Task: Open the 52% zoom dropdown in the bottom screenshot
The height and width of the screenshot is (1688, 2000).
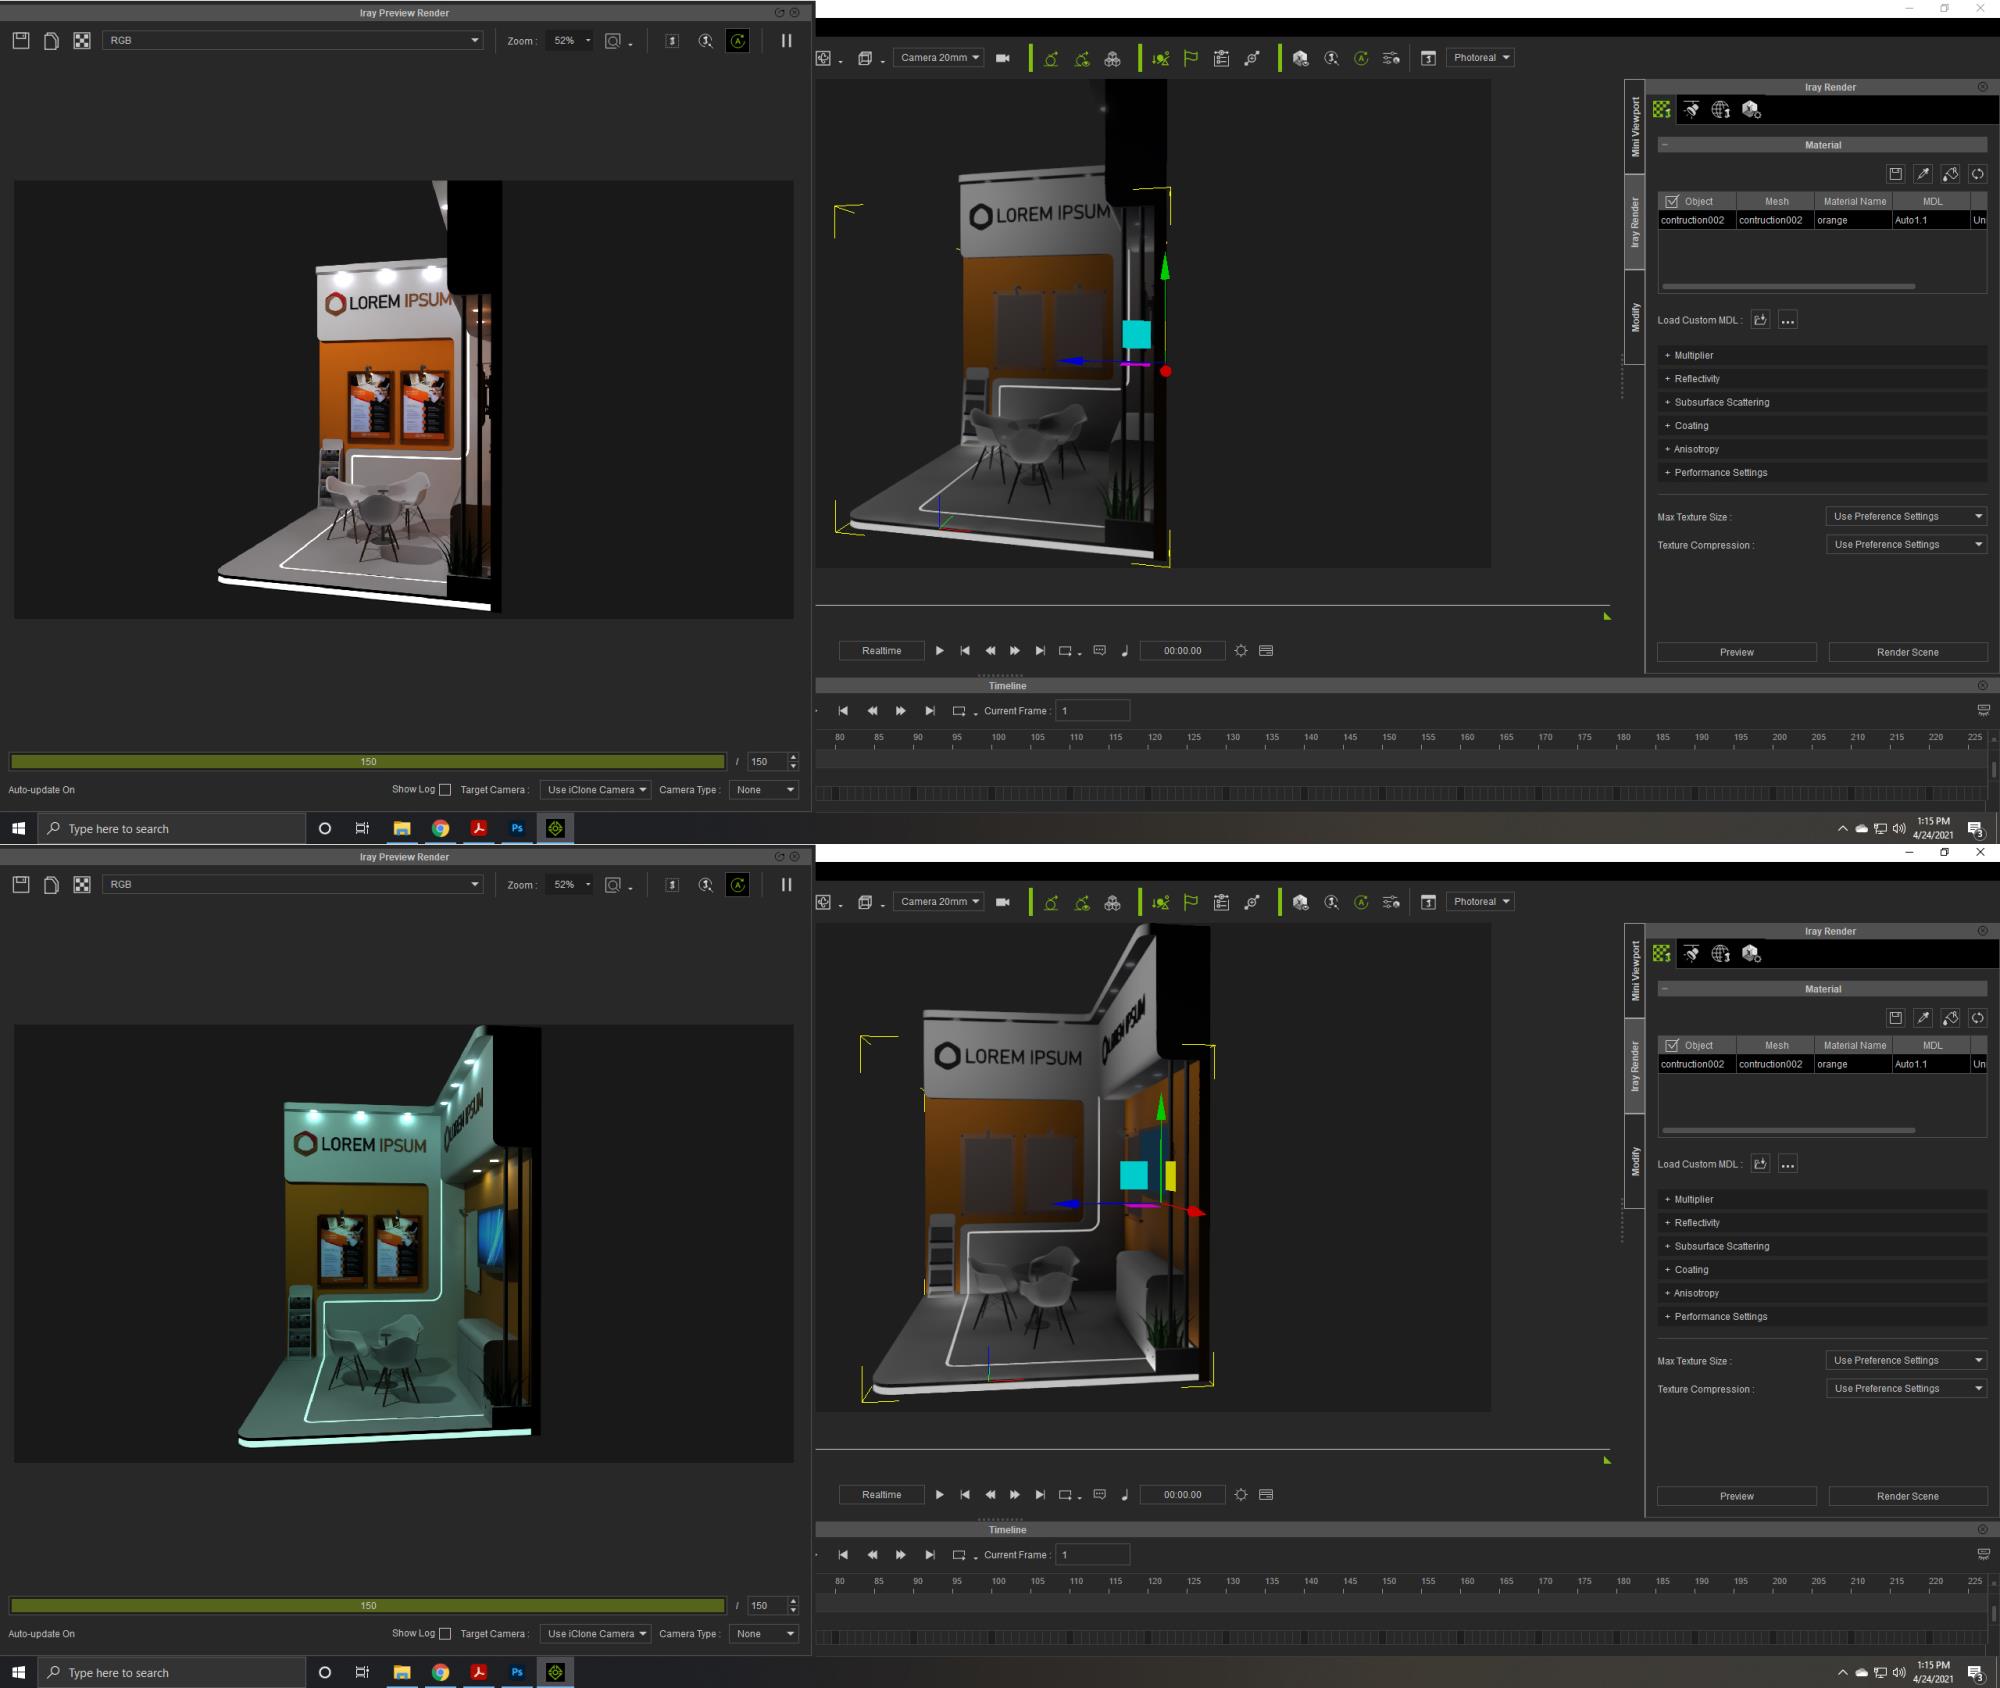Action: pos(571,885)
